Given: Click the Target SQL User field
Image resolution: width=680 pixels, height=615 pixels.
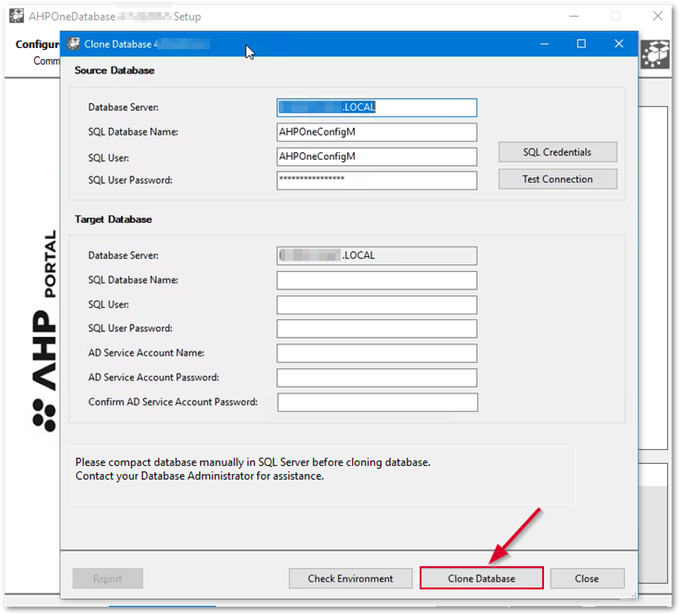Looking at the screenshot, I should (x=377, y=304).
